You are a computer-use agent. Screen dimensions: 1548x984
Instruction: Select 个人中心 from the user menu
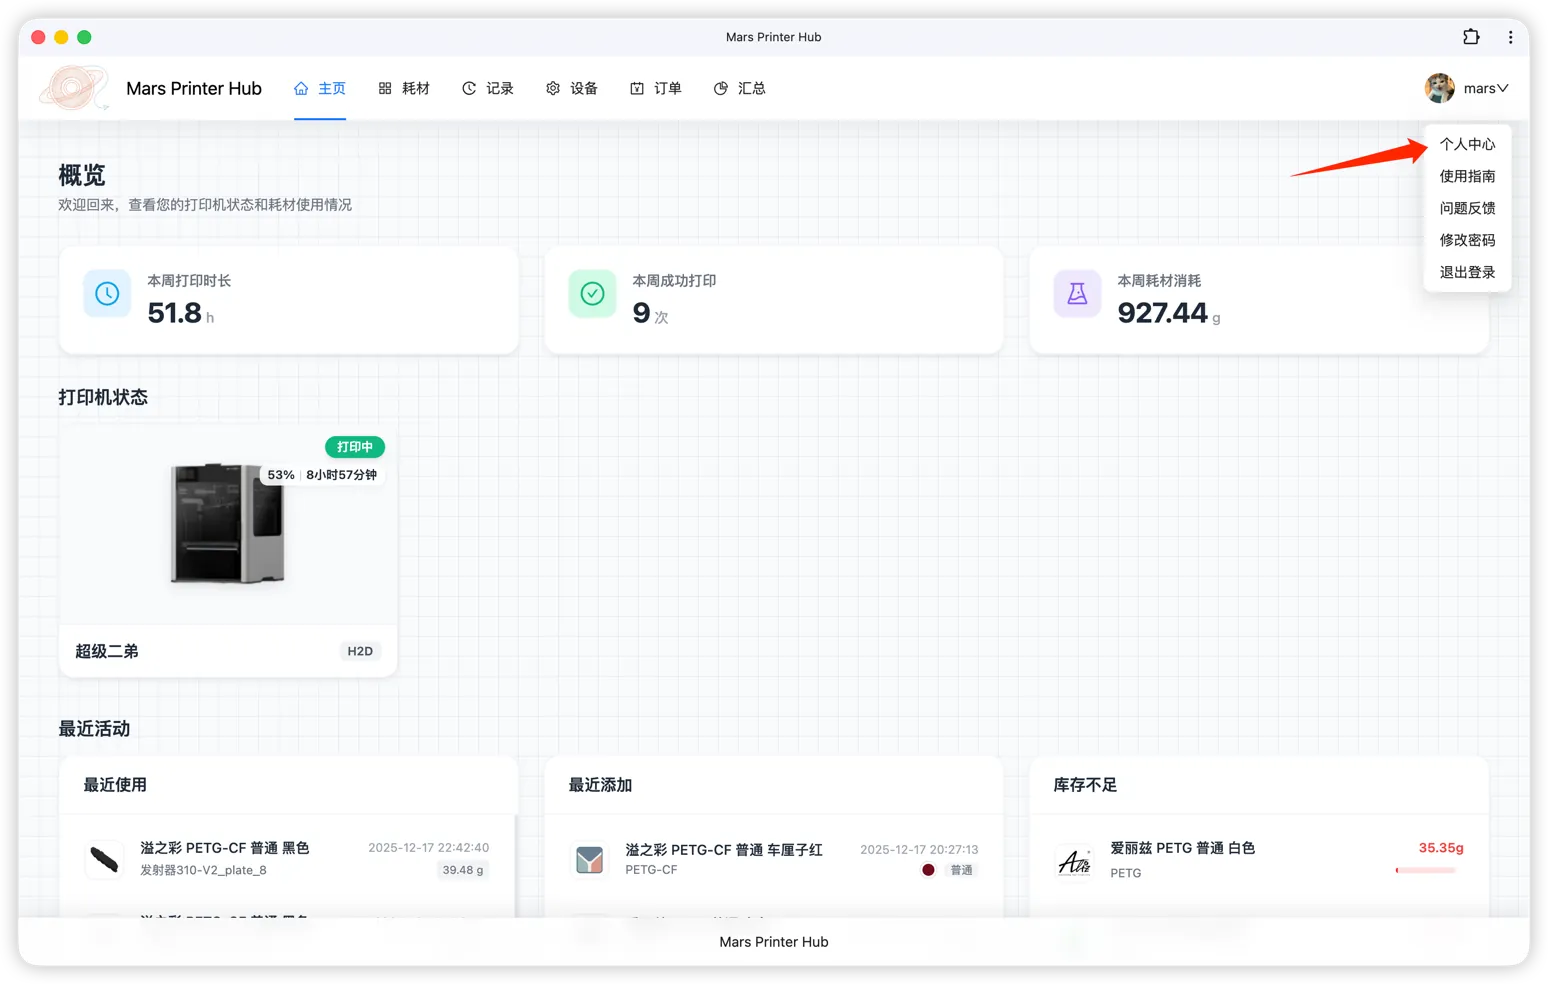tap(1467, 144)
